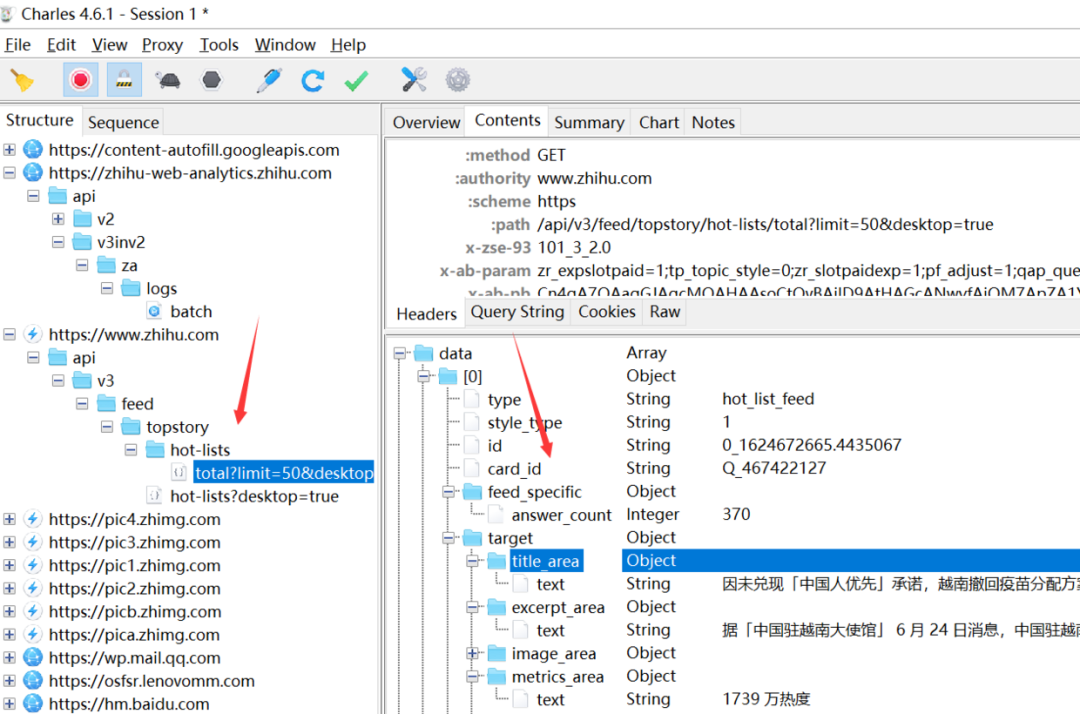Image resolution: width=1080 pixels, height=714 pixels.
Task: Expand the v2 folder node
Action: pos(58,219)
